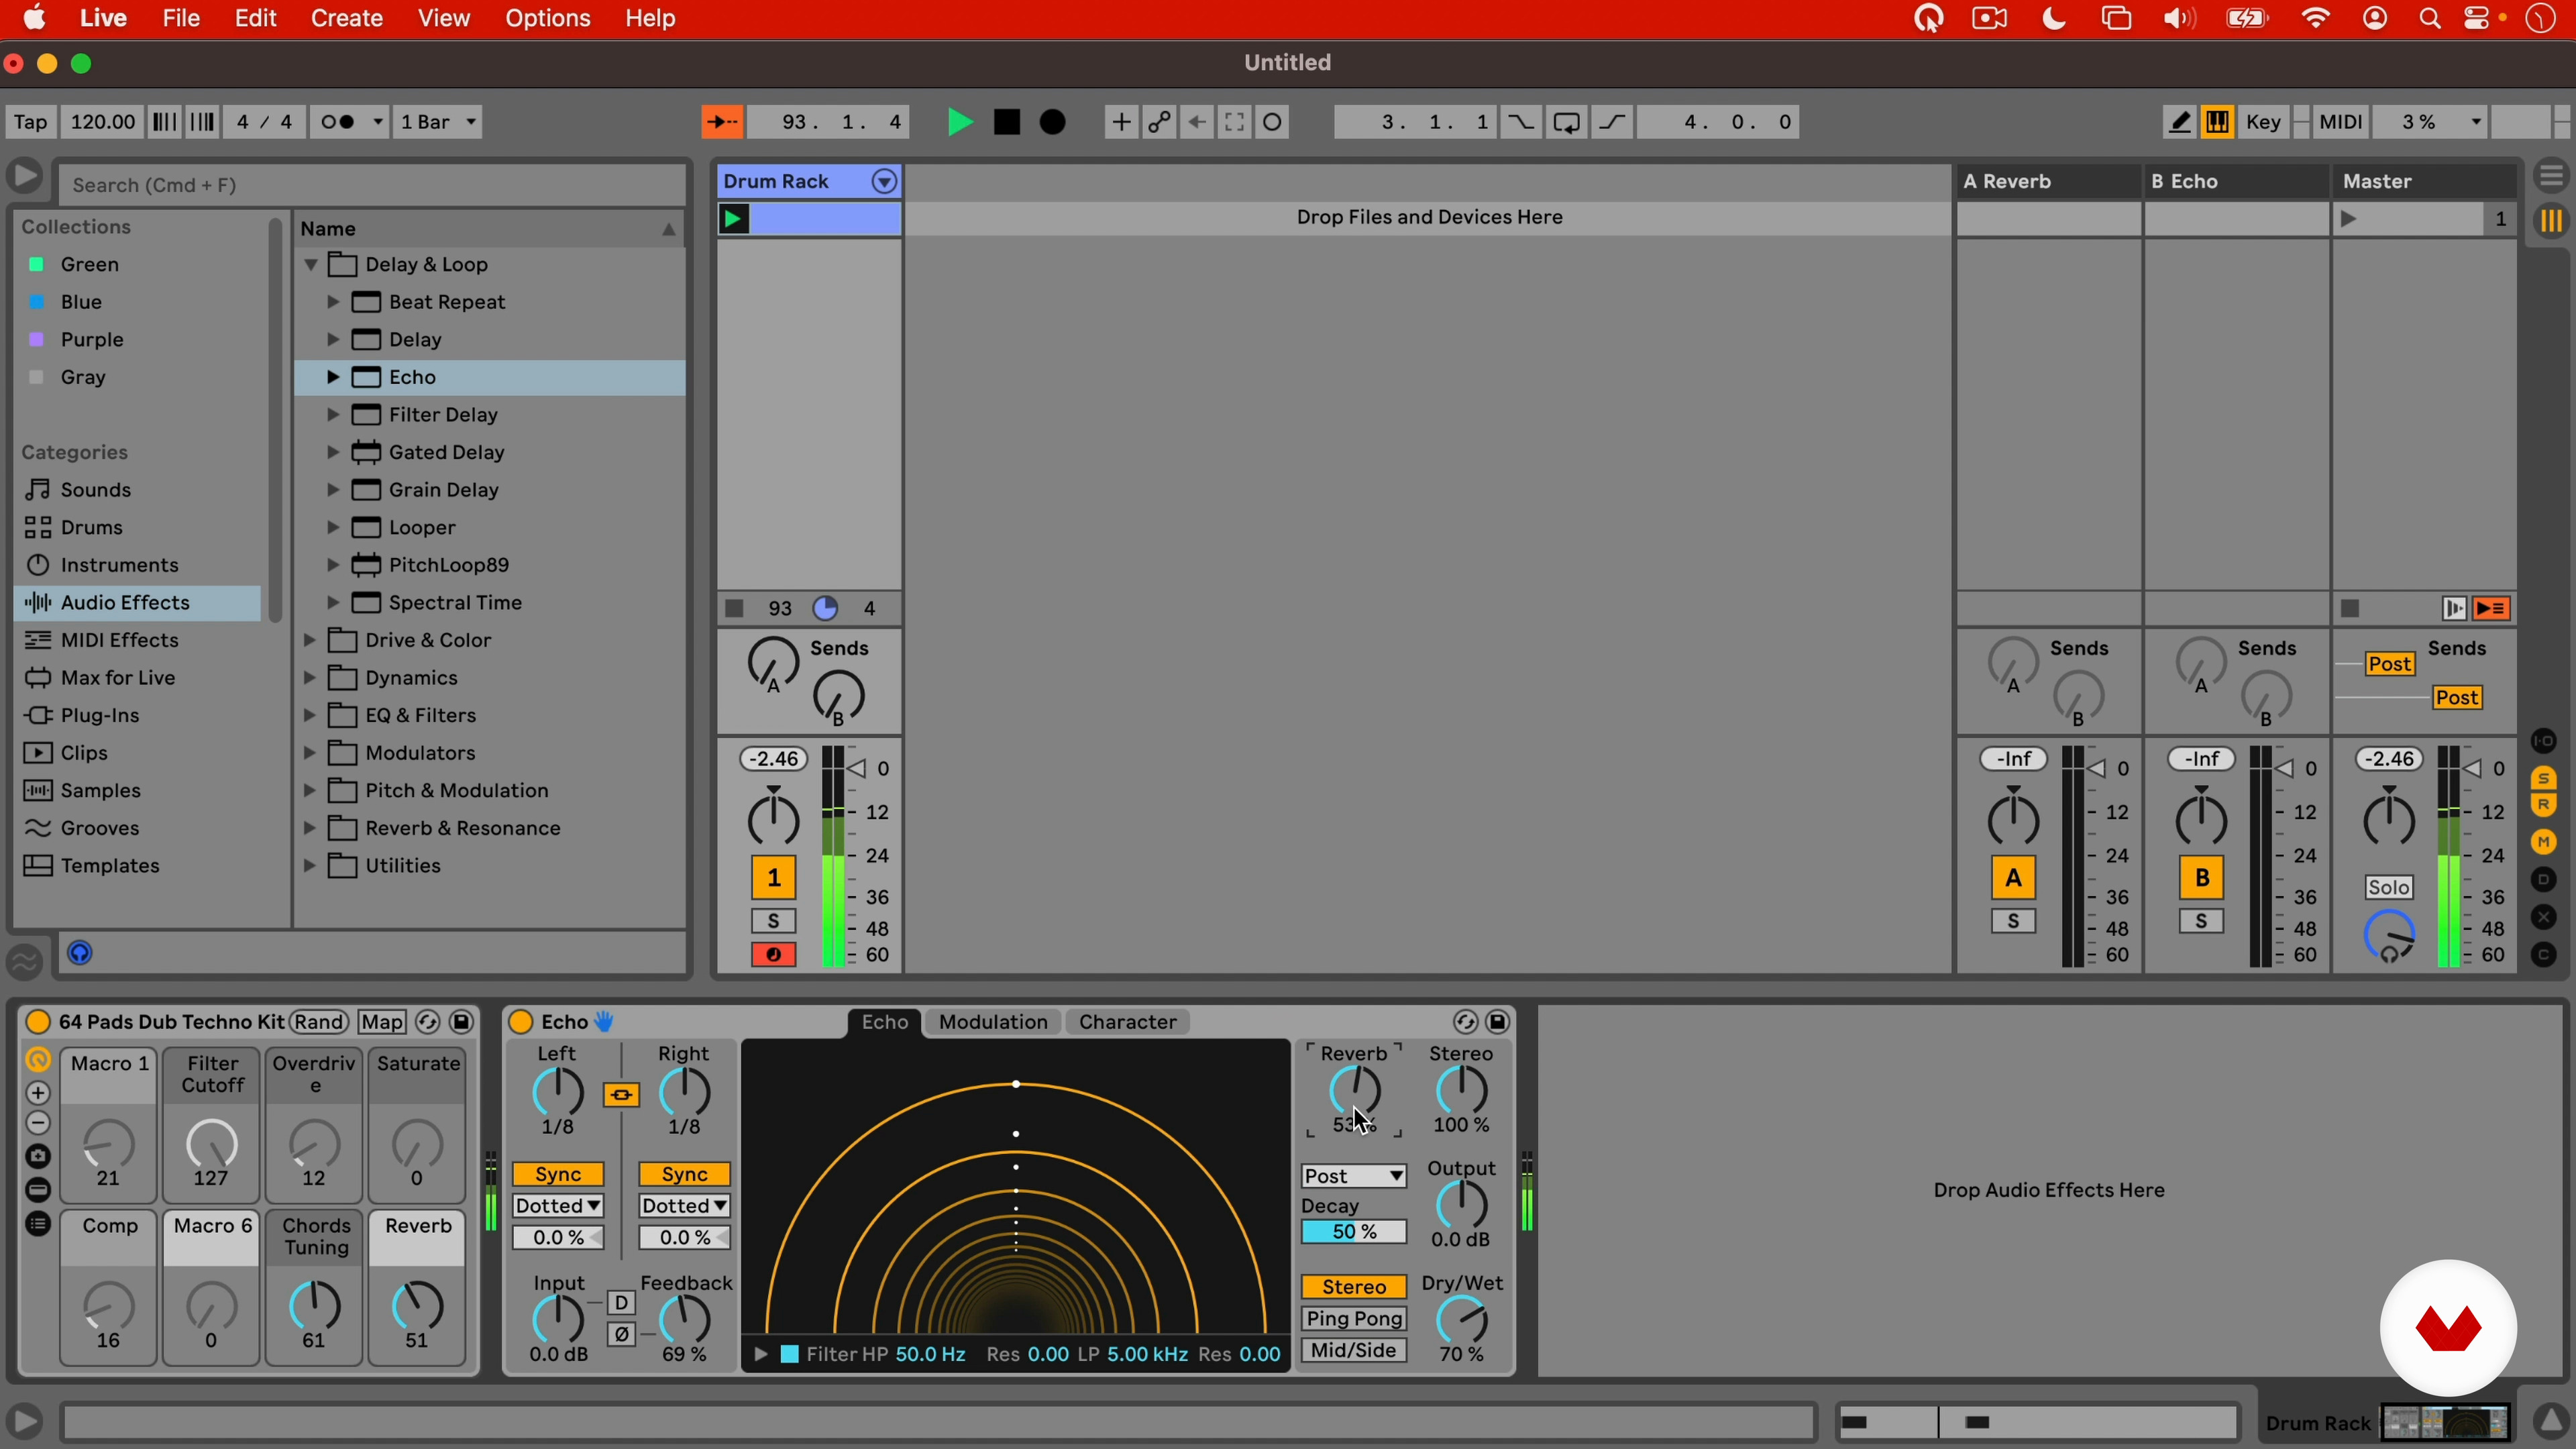The width and height of the screenshot is (2576, 1449).
Task: Expand the Utilities folder
Action: pyautogui.click(x=310, y=866)
